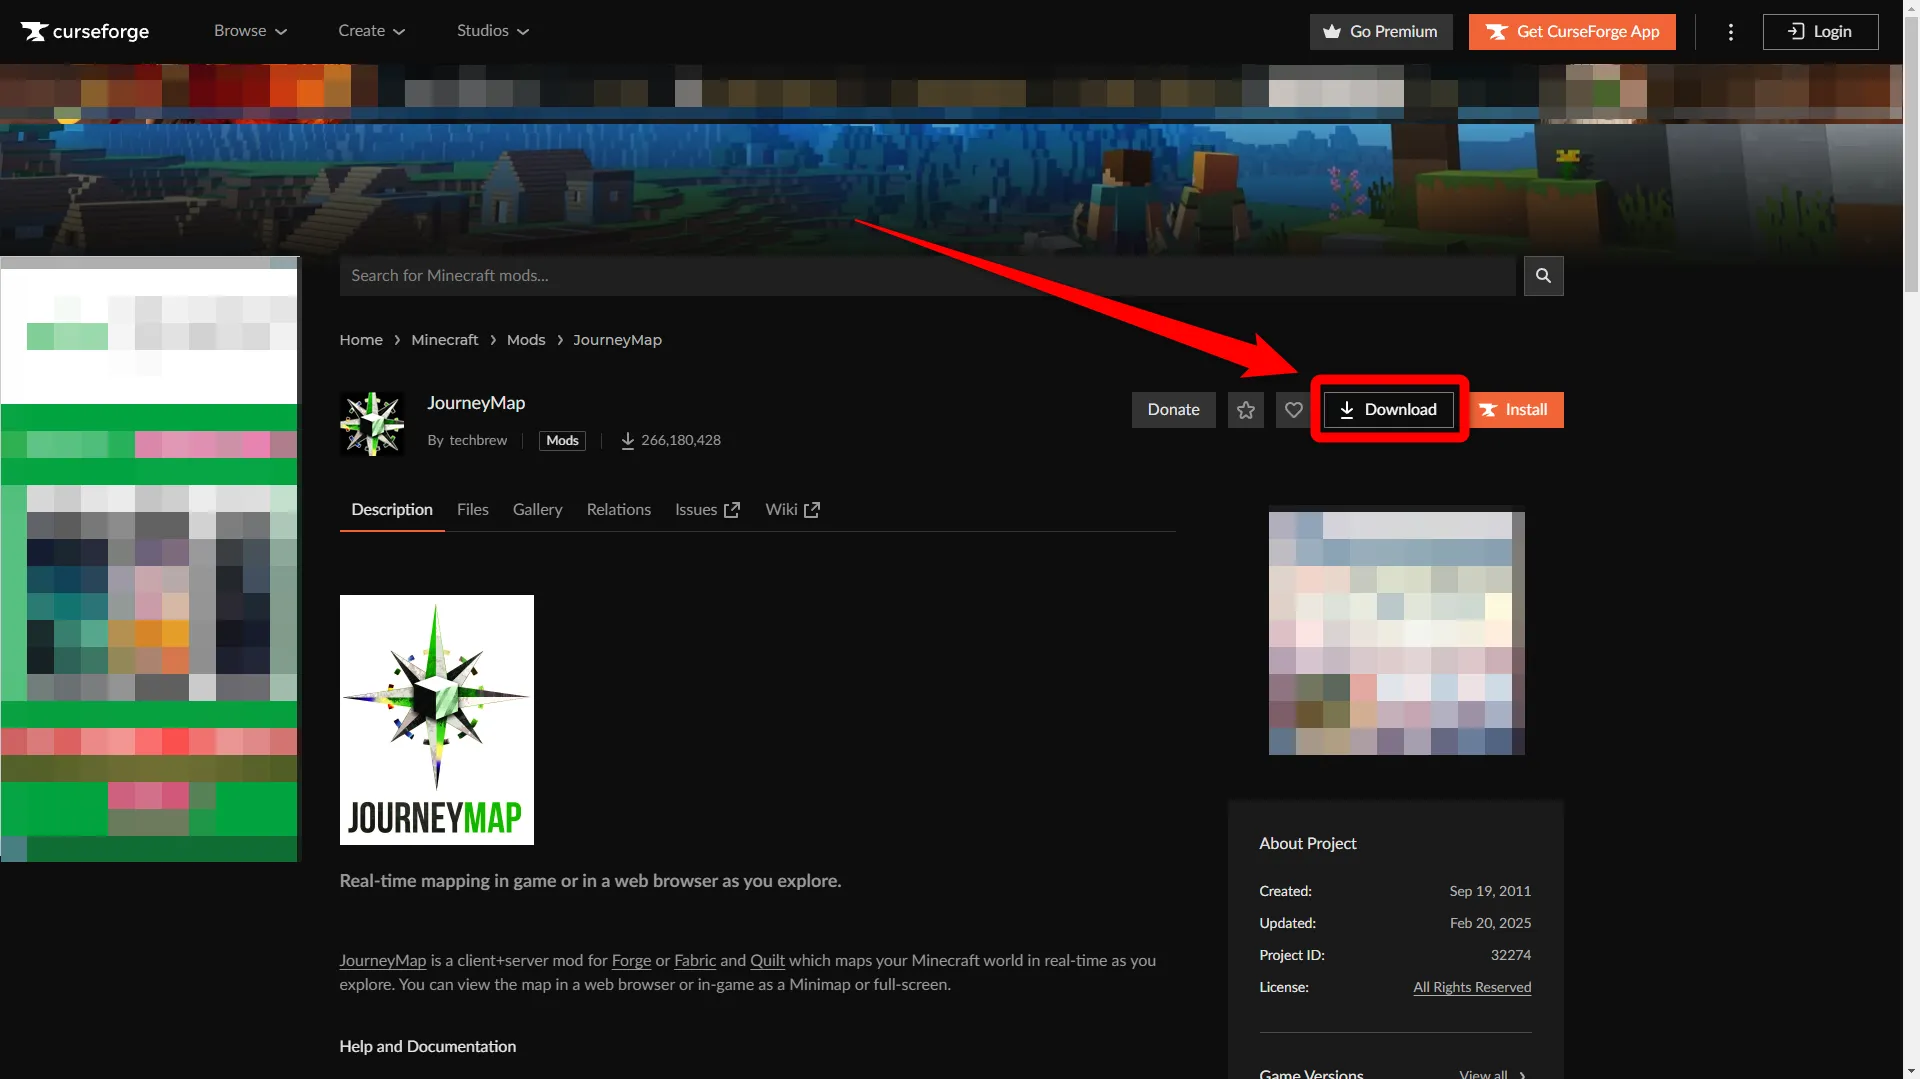Click the blurred sidebar advertisement image
The width and height of the screenshot is (1920, 1079).
pos(1396,634)
